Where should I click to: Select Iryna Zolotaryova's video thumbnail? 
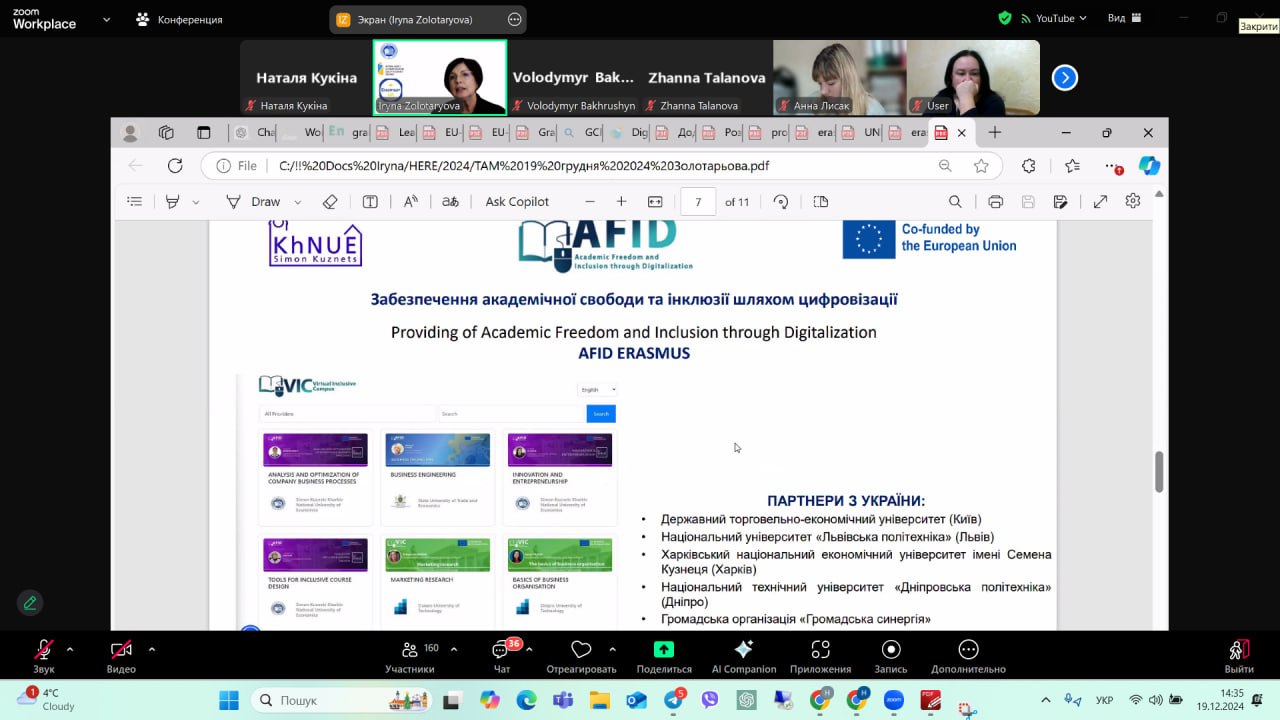point(440,78)
